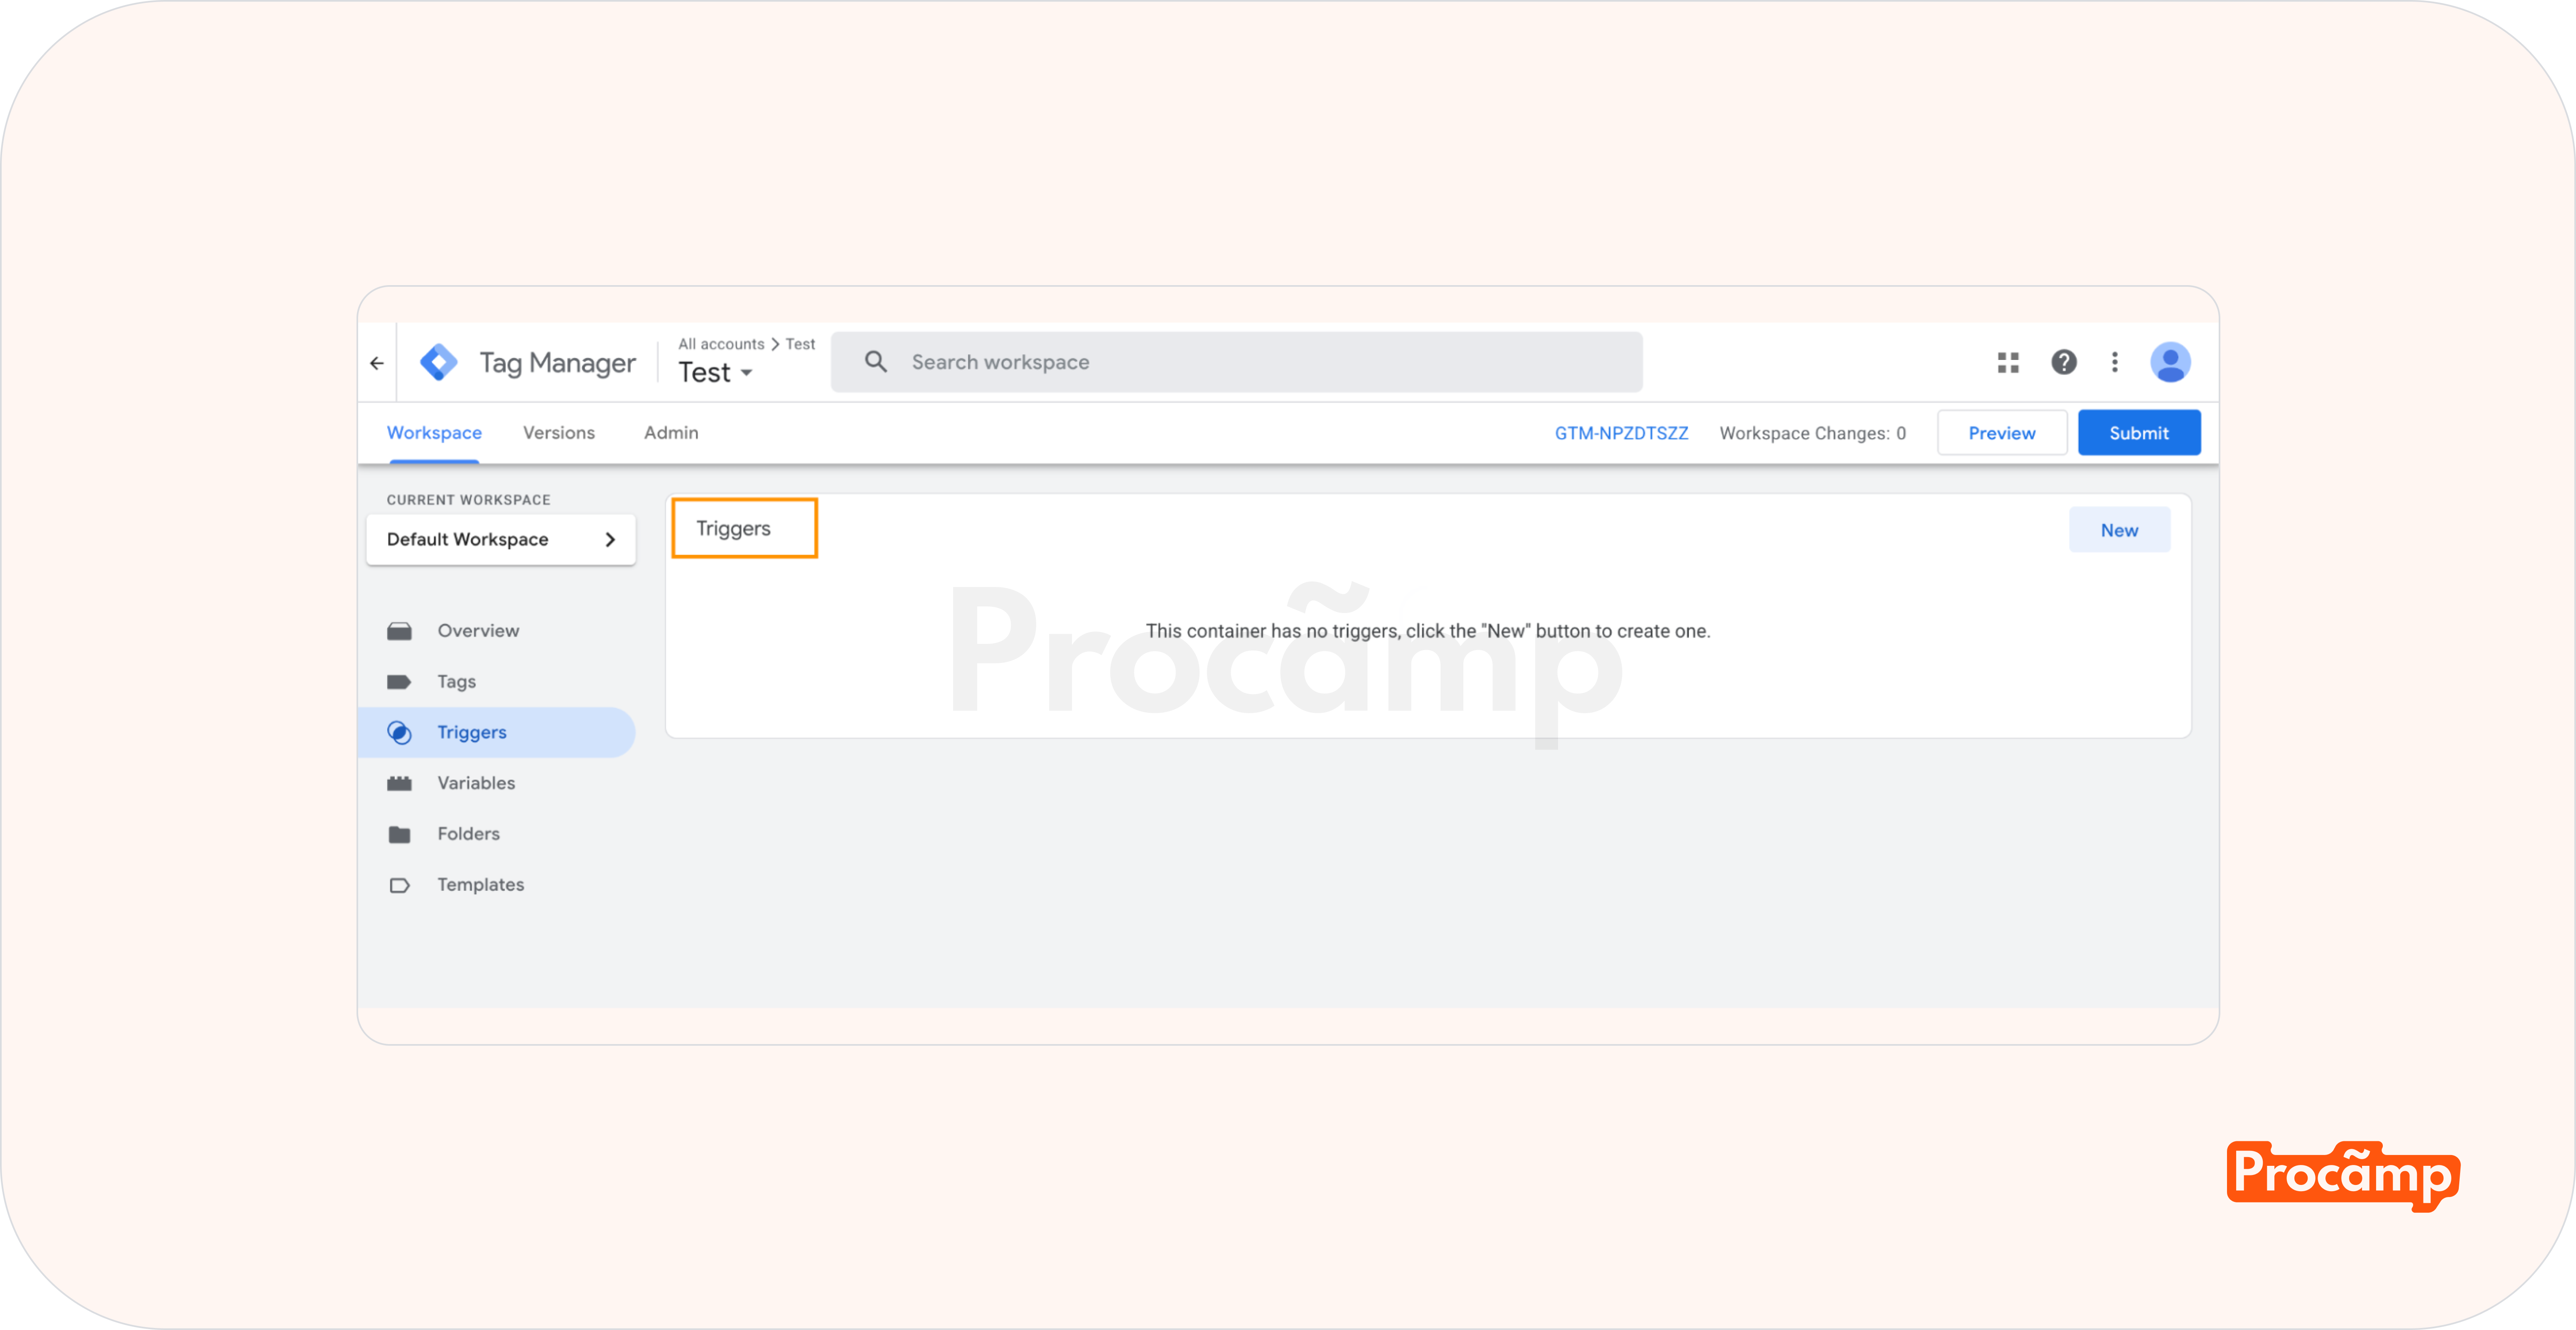Select Variables in the sidebar
This screenshot has width=2576, height=1330.
click(x=476, y=783)
